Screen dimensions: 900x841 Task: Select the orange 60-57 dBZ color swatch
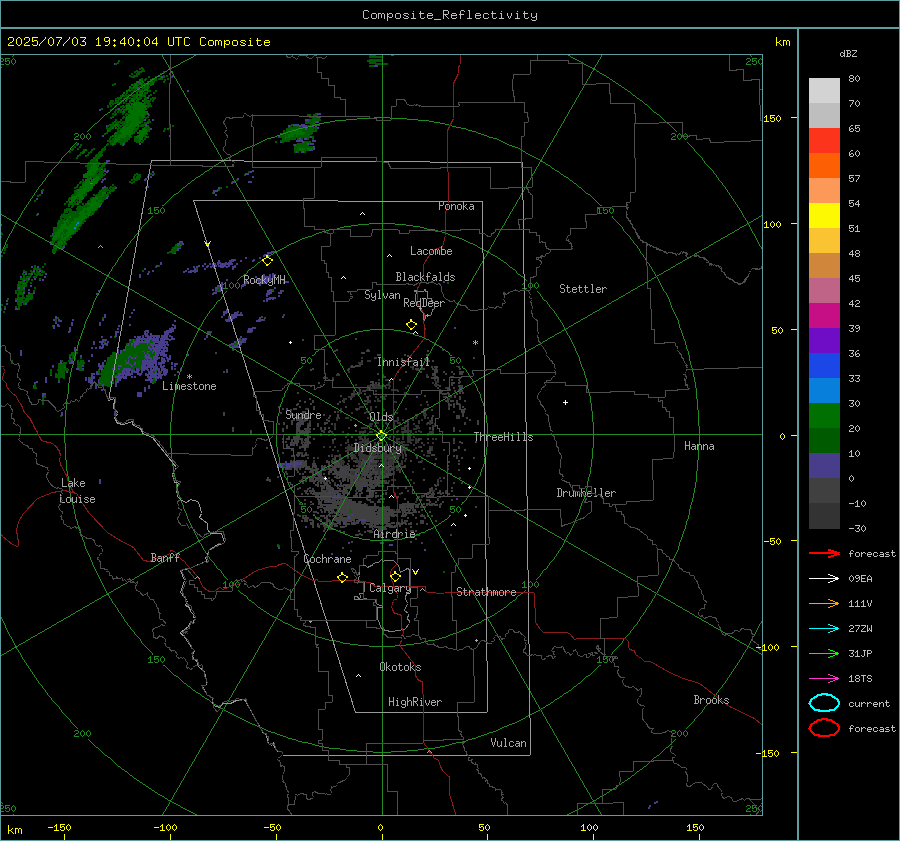tap(824, 165)
